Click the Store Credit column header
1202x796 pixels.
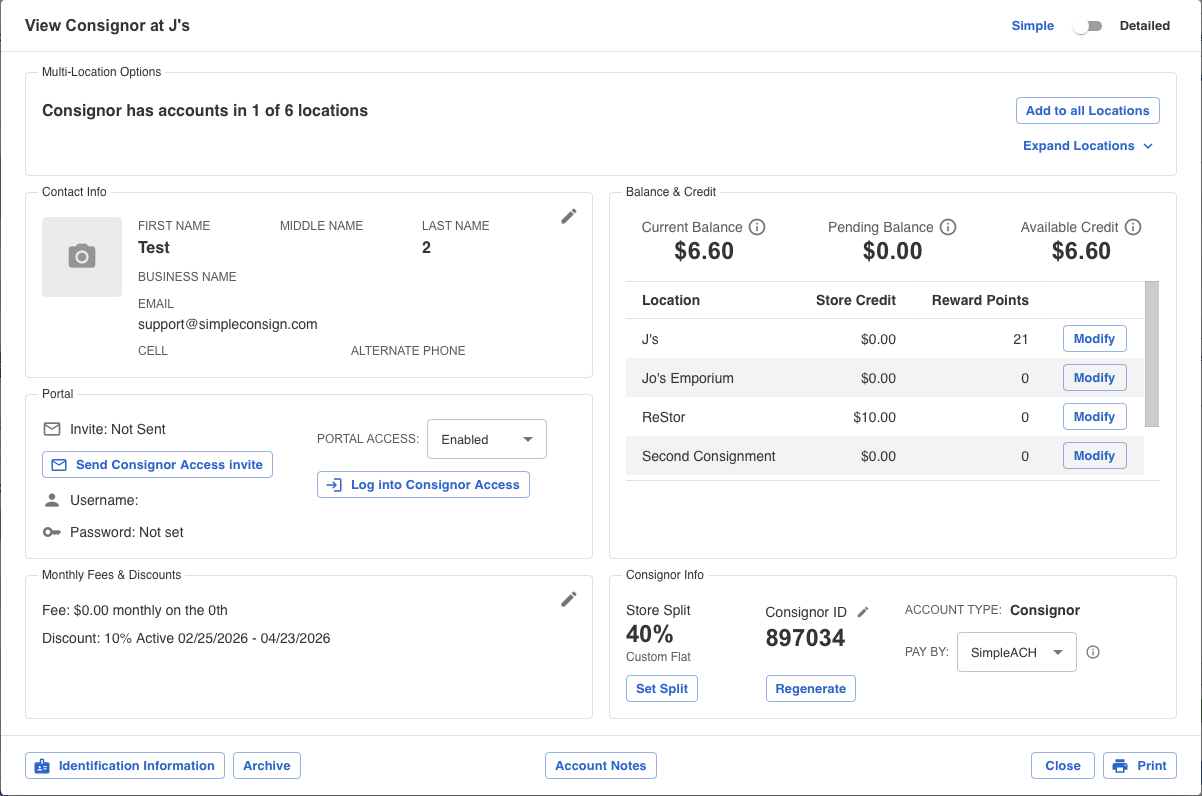click(856, 300)
